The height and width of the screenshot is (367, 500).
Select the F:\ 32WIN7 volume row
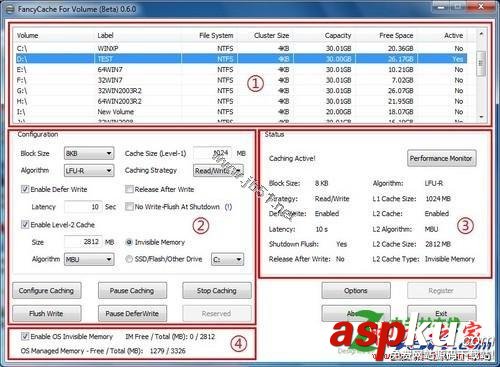241,80
